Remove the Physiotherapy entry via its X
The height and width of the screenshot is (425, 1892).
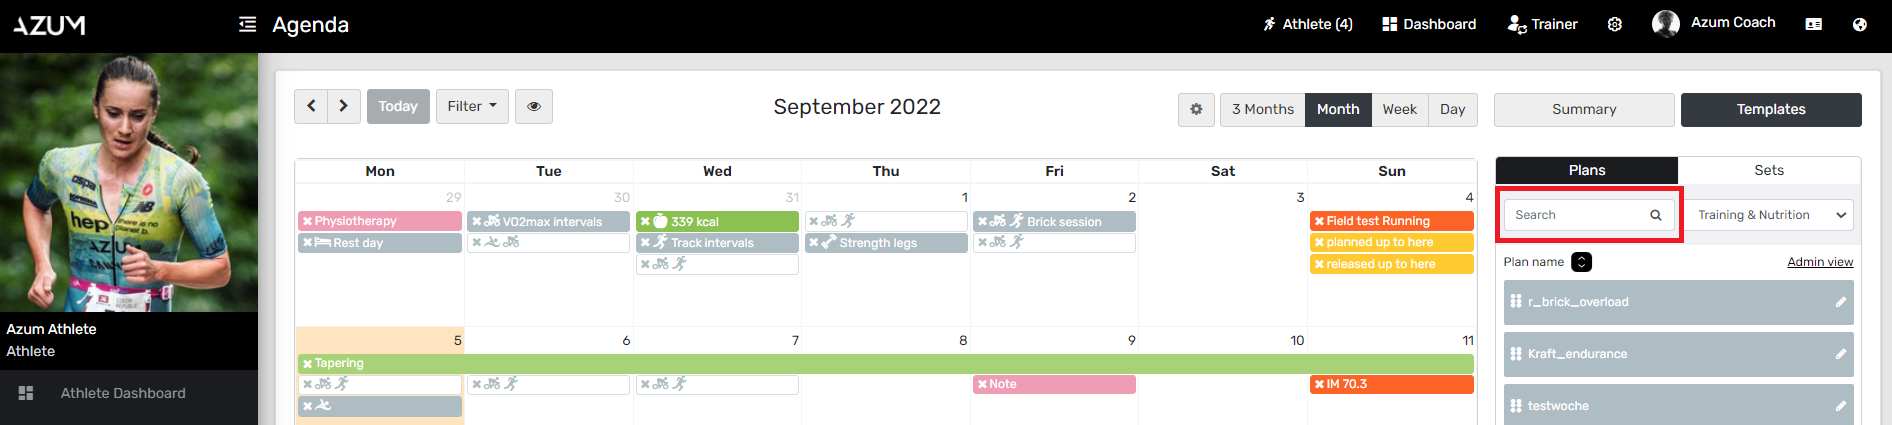point(307,221)
